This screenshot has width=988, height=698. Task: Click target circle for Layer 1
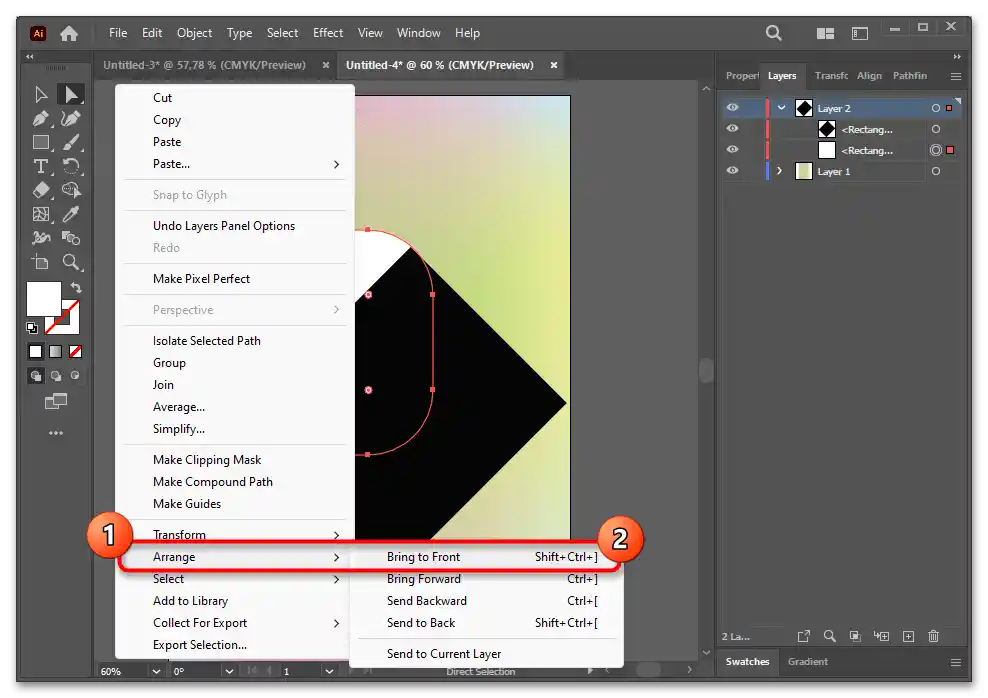pyautogui.click(x=935, y=171)
